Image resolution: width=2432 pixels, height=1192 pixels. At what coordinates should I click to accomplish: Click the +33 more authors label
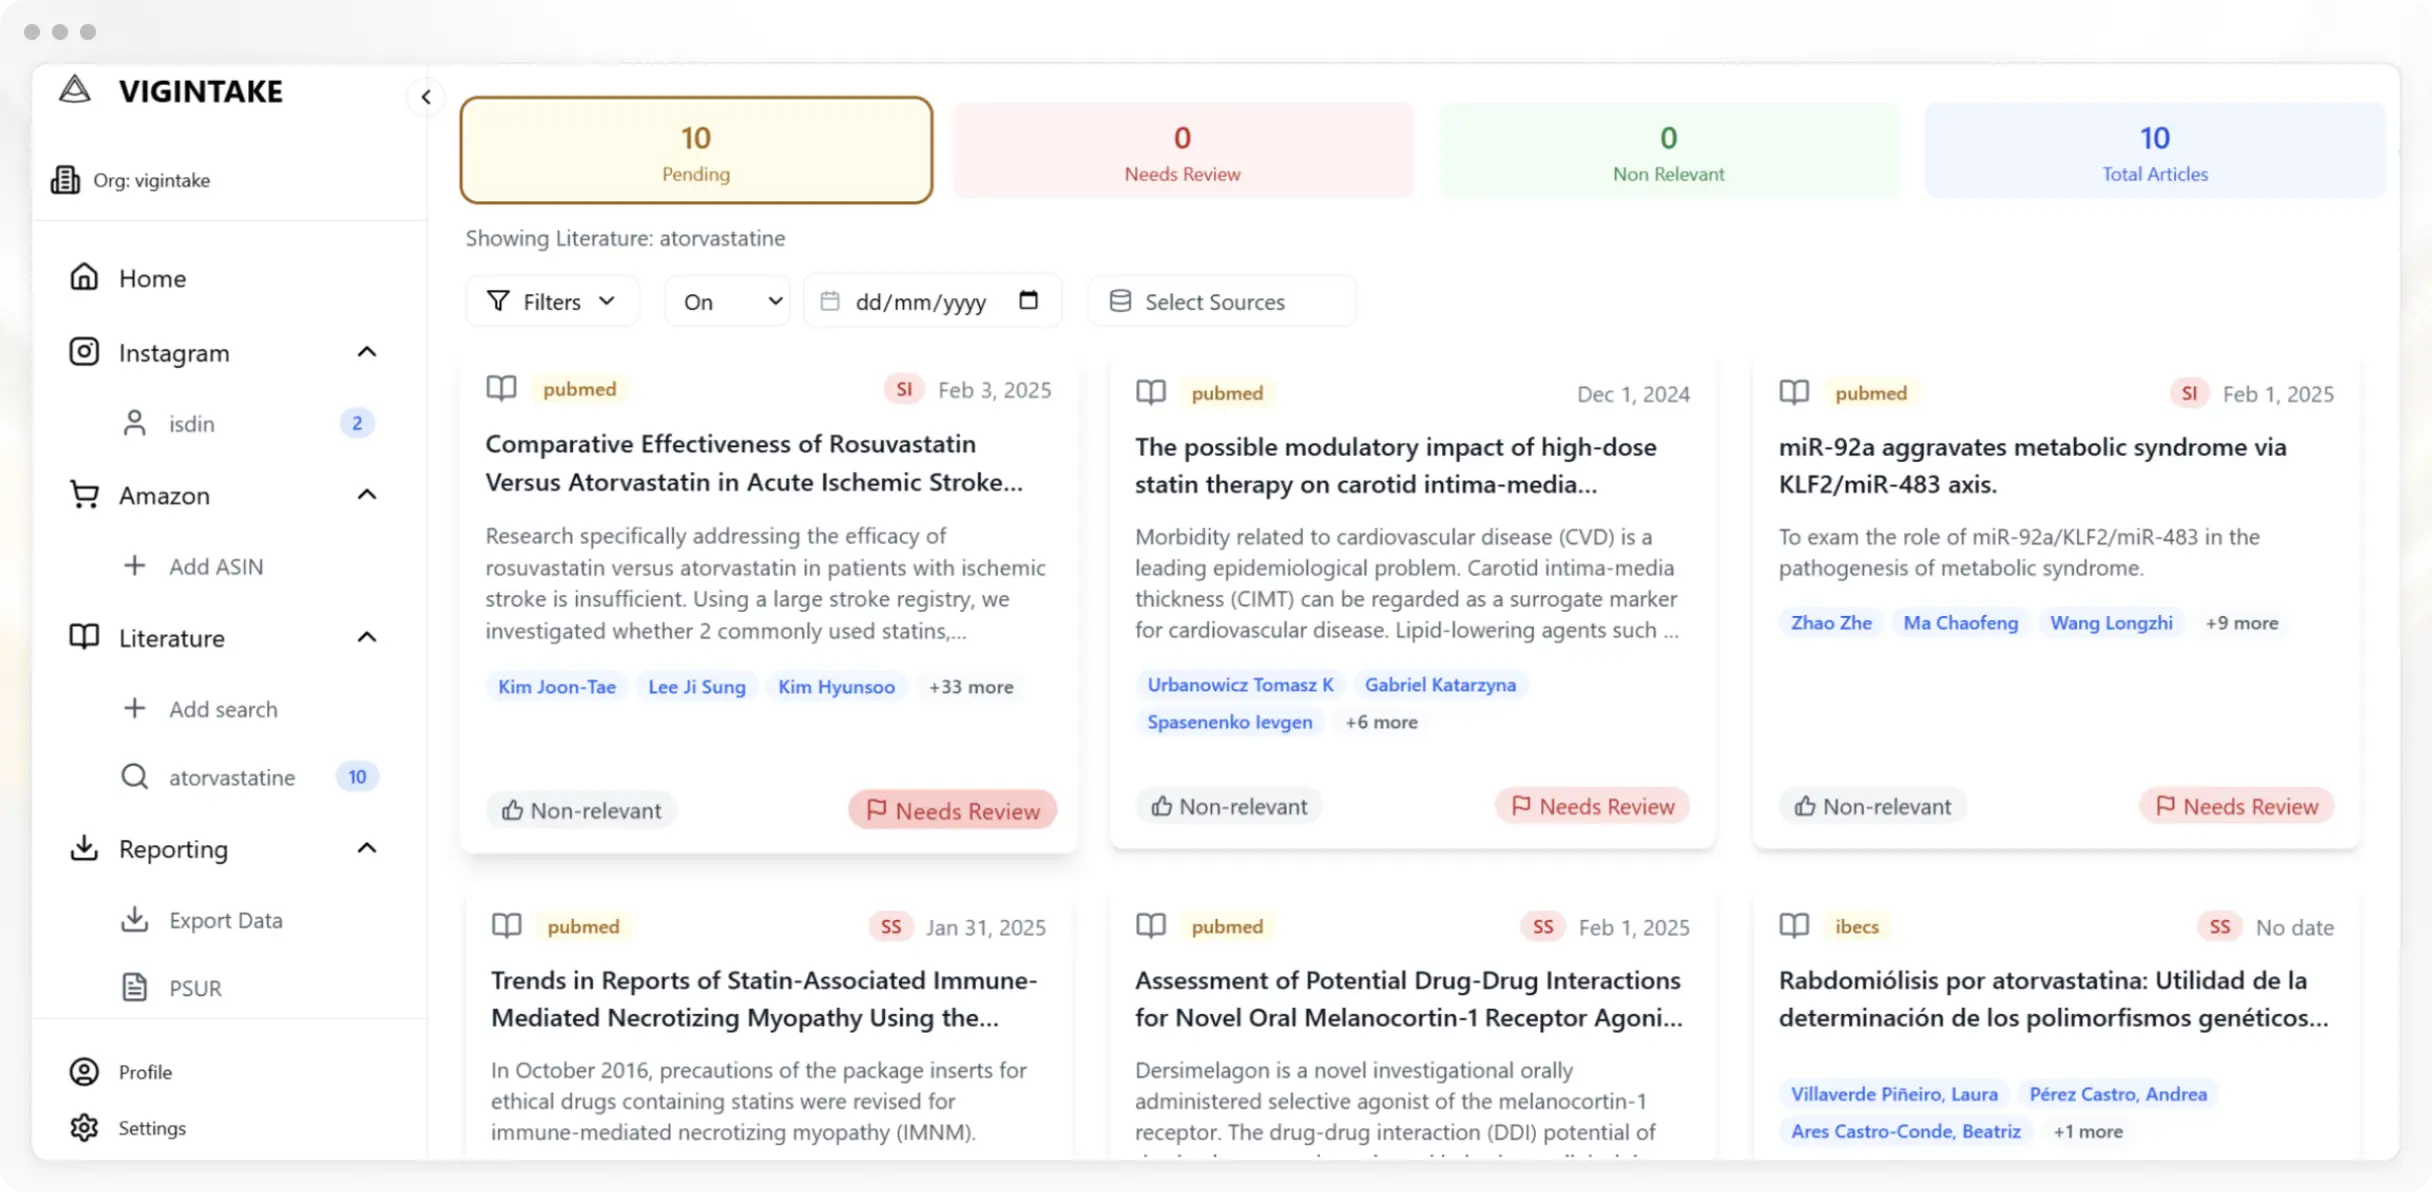pos(971,686)
